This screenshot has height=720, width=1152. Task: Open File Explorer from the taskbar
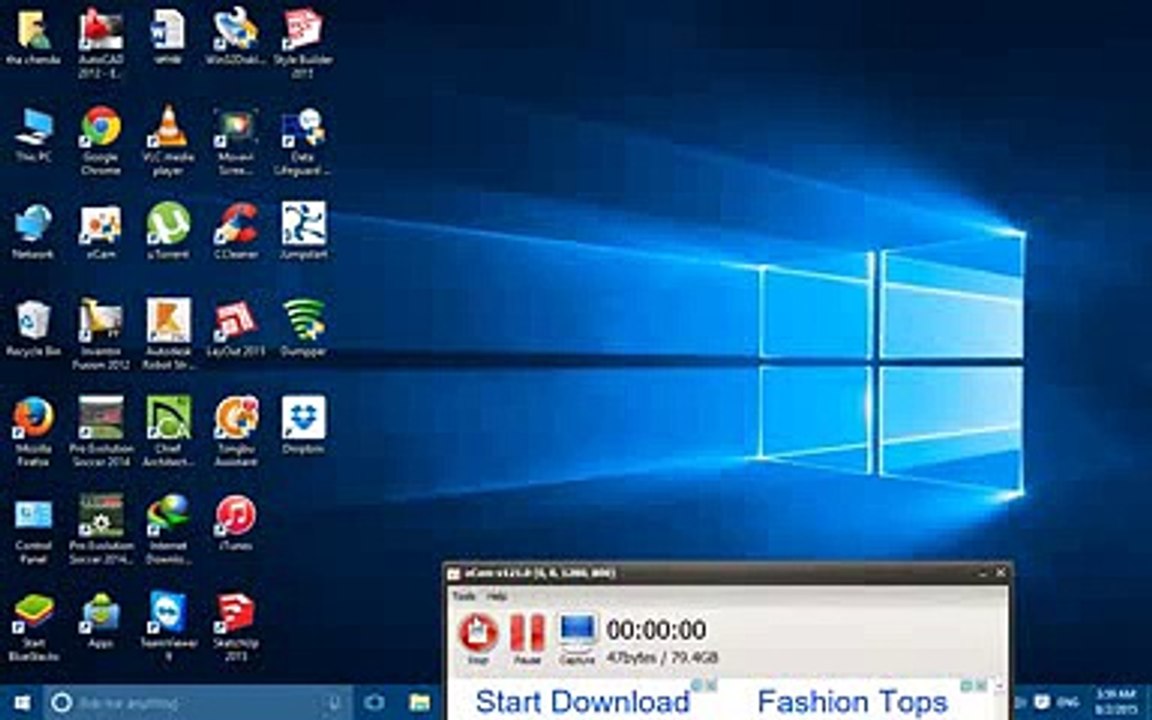click(x=420, y=703)
